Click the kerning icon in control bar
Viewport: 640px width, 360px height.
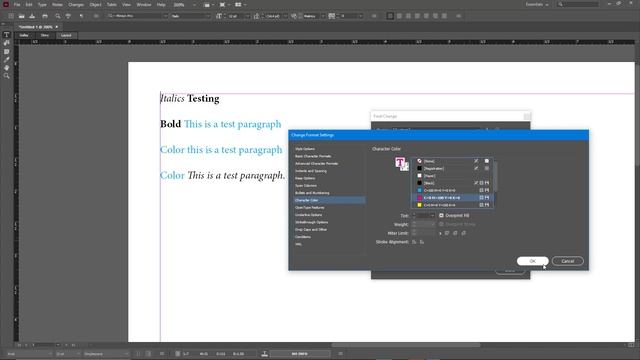[294, 16]
